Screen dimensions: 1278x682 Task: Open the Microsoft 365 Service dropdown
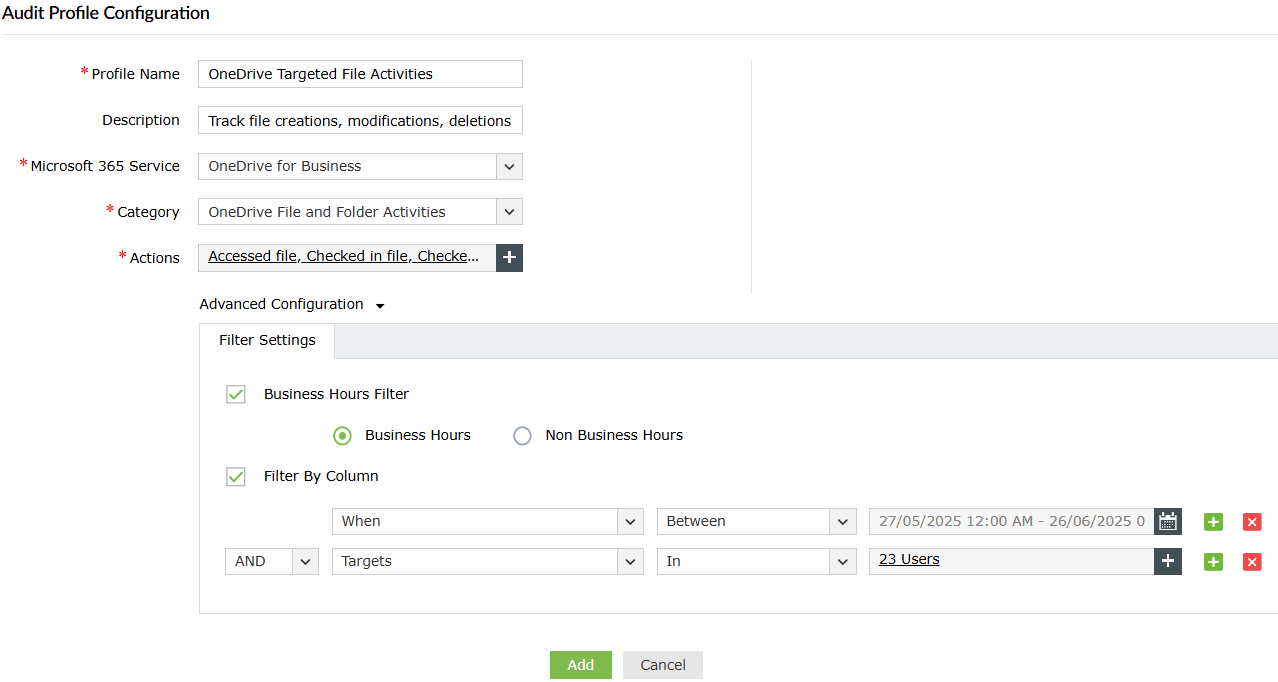coord(509,166)
